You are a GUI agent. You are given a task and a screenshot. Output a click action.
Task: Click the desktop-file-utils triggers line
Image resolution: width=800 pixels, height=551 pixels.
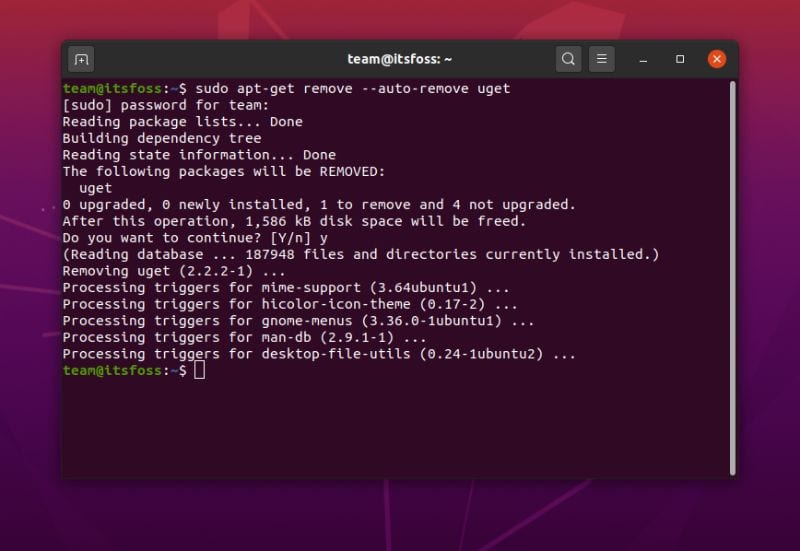(319, 354)
